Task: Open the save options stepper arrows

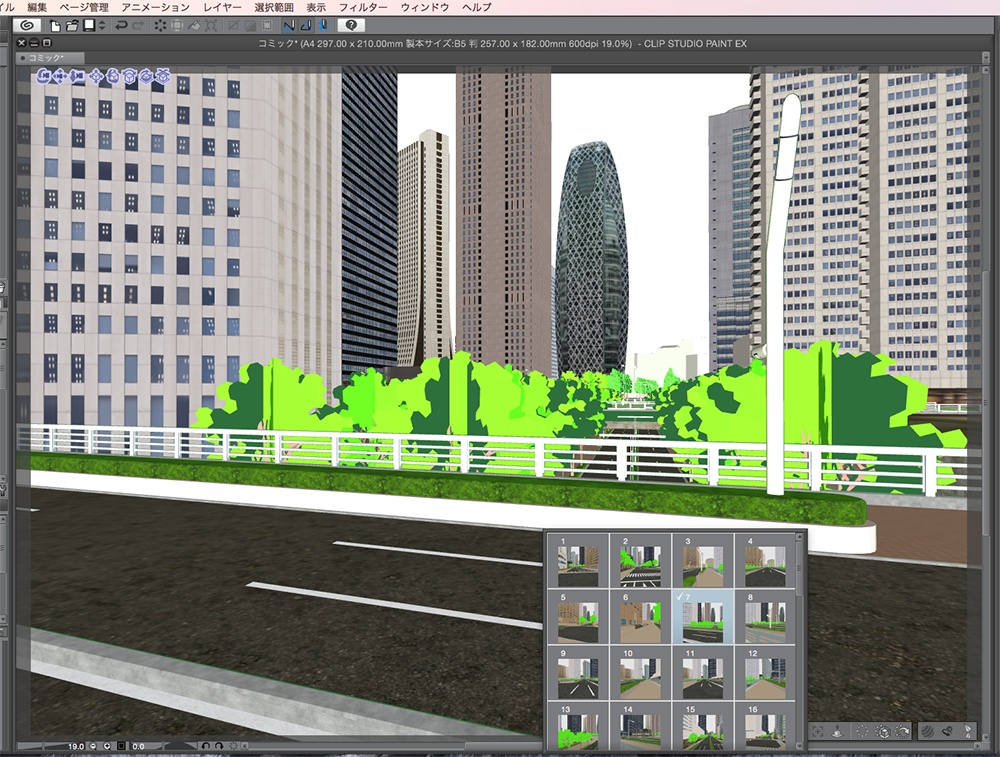Action: pyautogui.click(x=102, y=26)
